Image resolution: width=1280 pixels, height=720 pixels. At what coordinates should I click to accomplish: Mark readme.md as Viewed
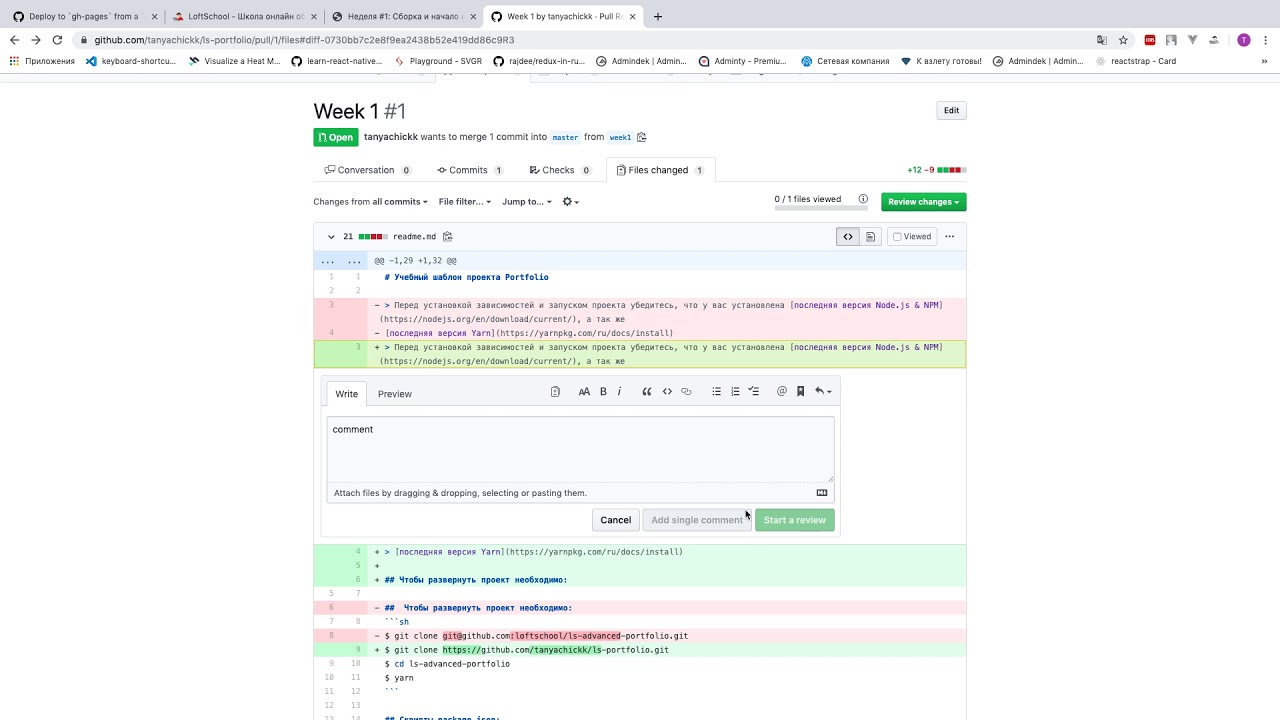coord(911,237)
